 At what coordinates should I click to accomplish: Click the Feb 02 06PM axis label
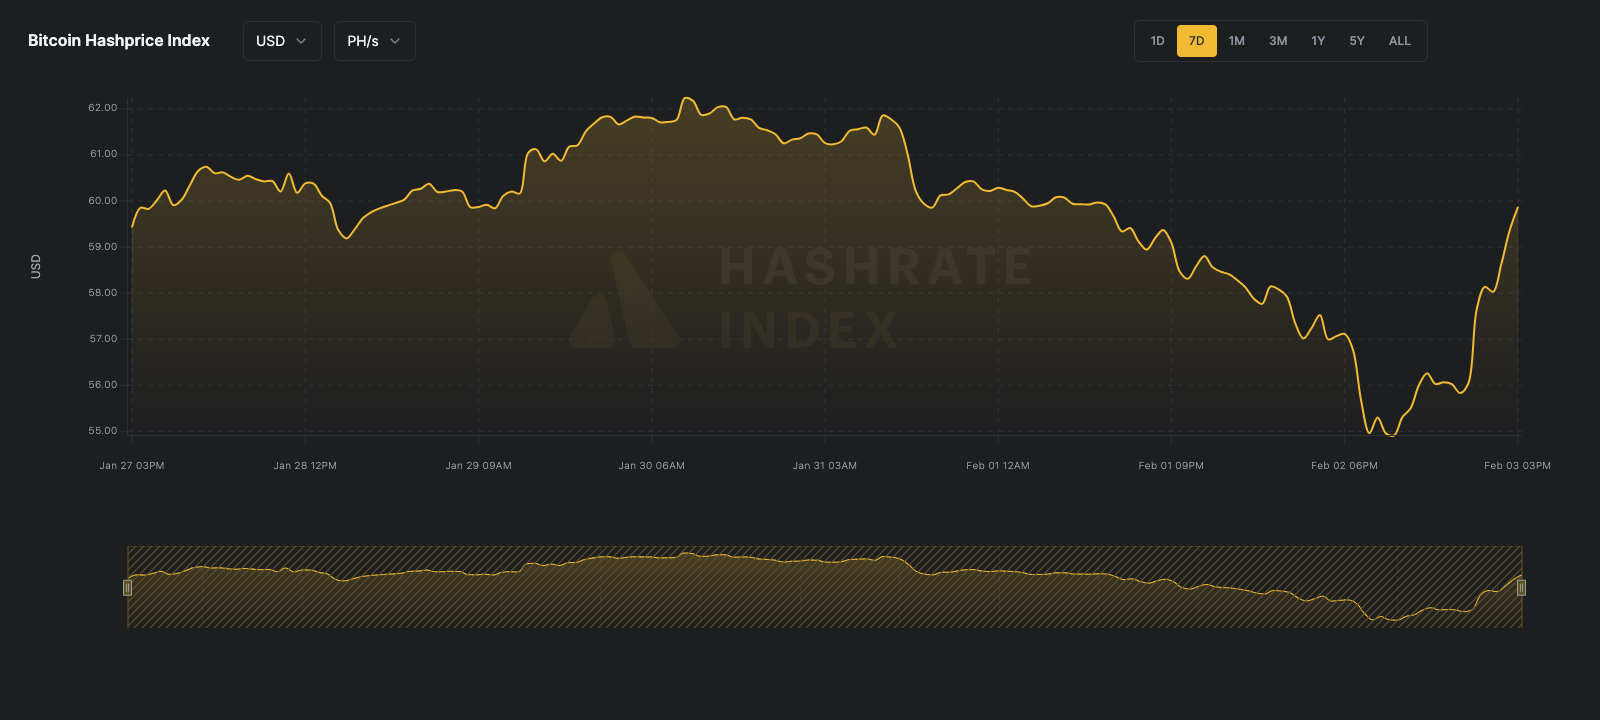1344,466
